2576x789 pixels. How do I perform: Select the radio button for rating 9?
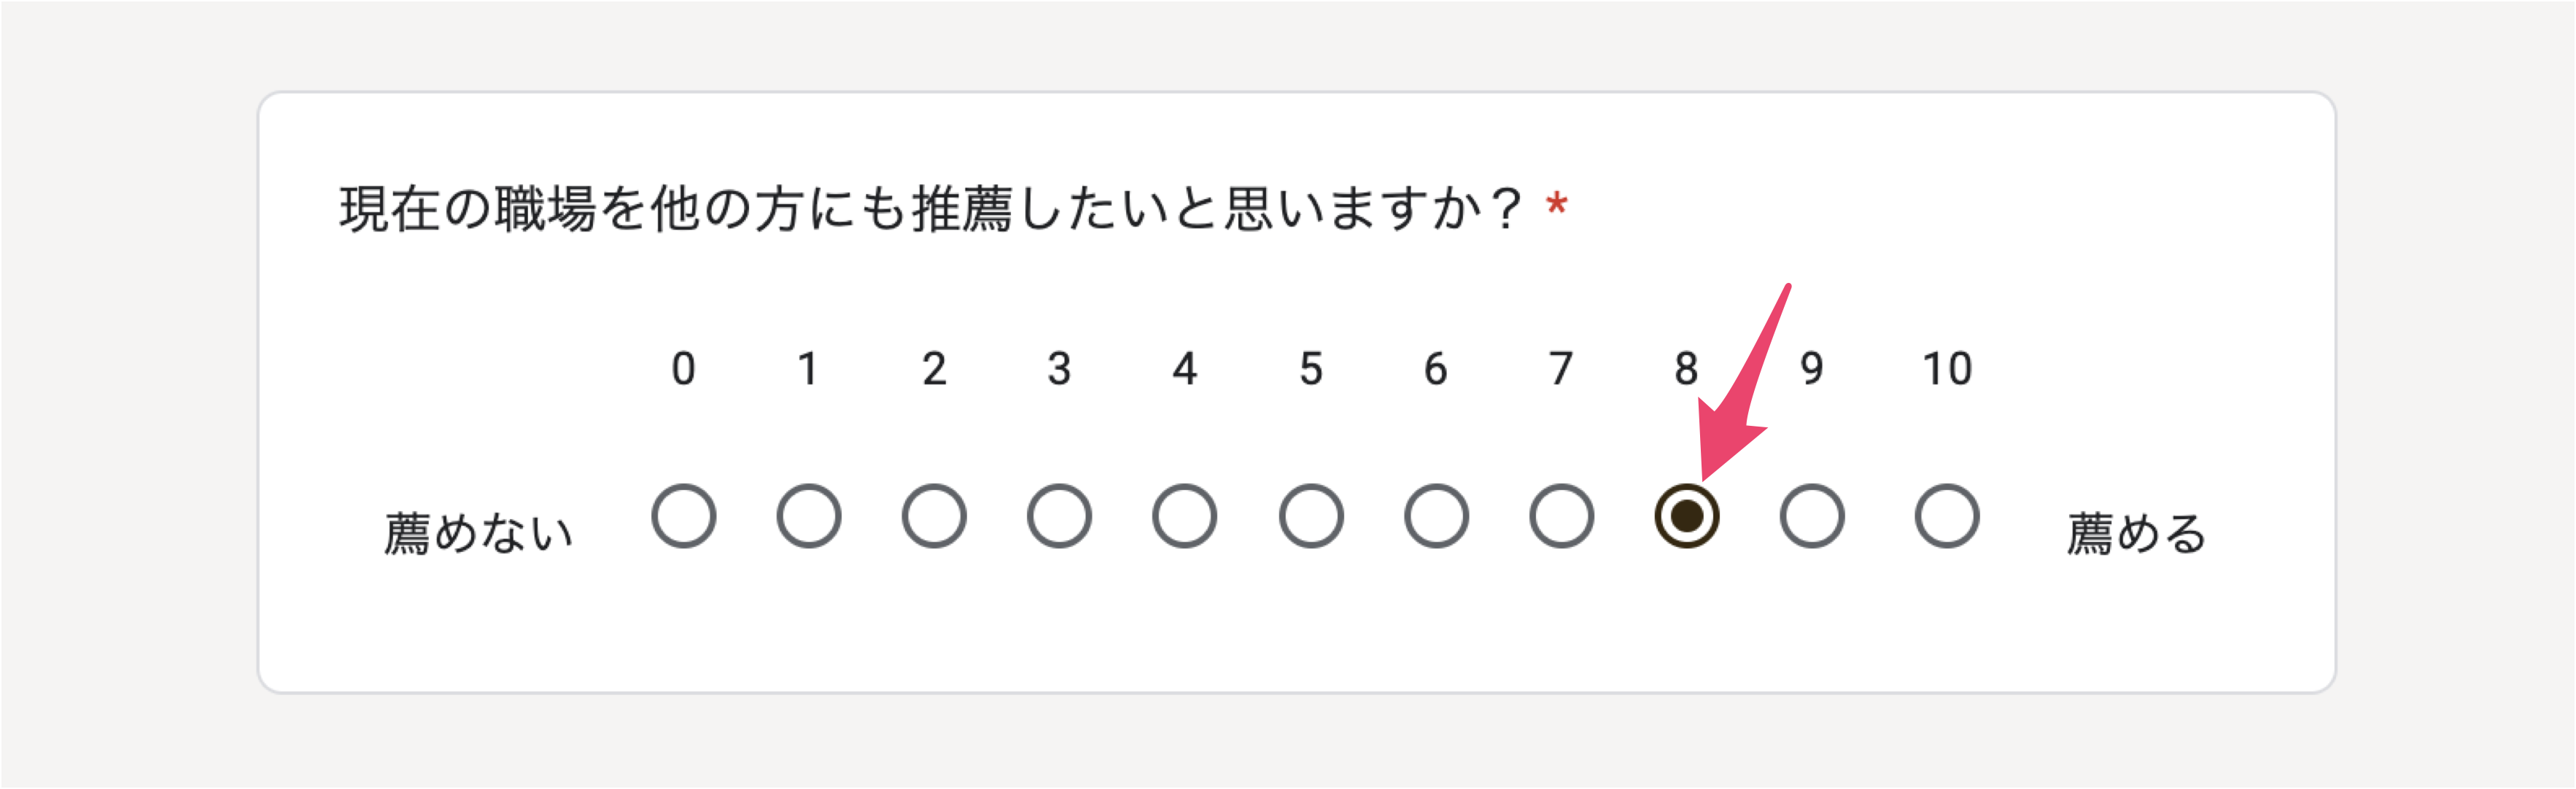point(1811,516)
